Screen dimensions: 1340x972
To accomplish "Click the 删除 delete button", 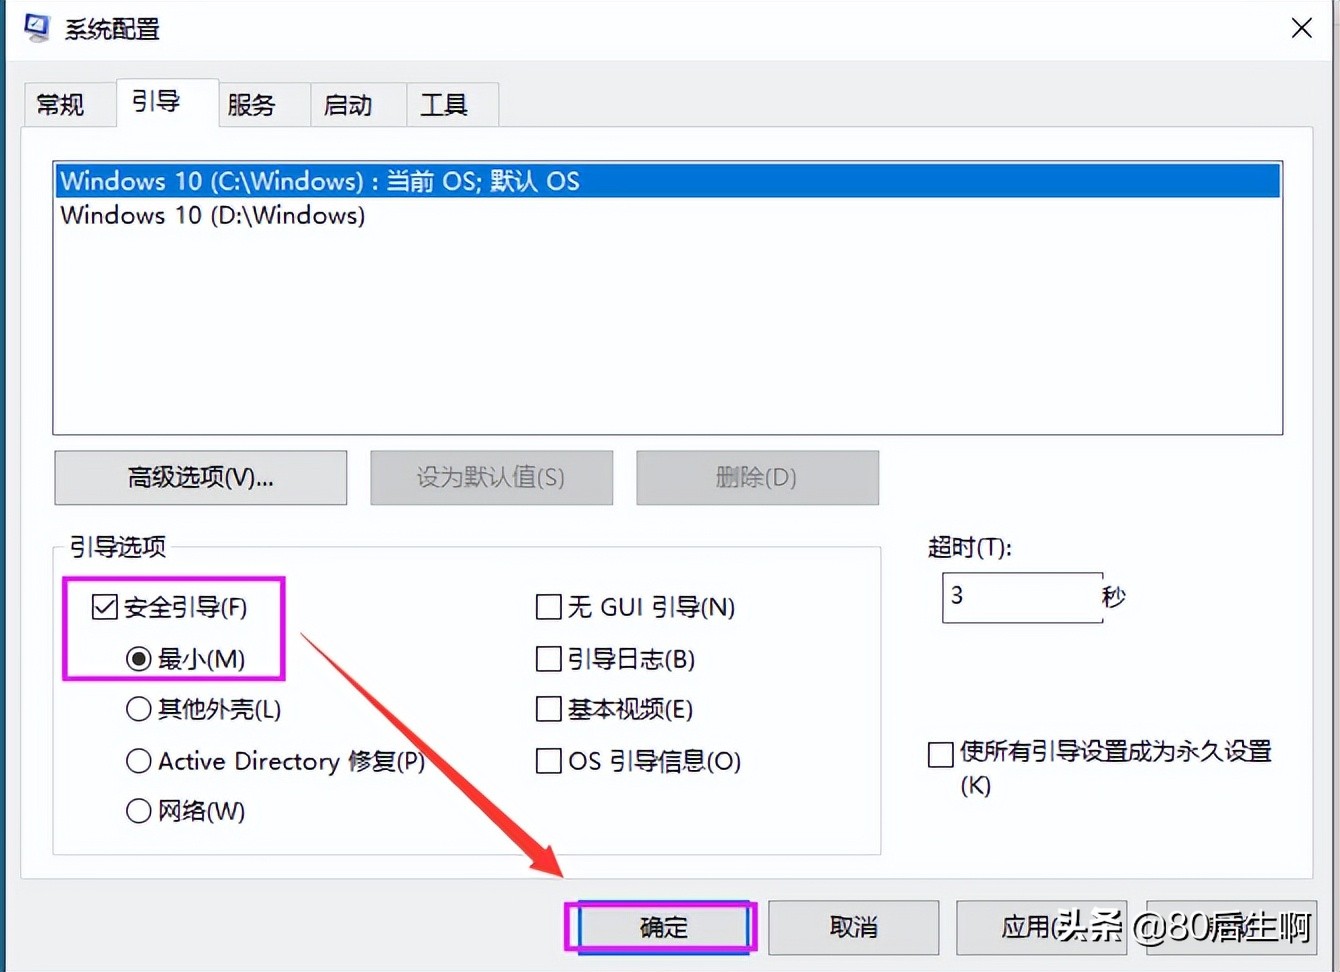I will [x=757, y=478].
